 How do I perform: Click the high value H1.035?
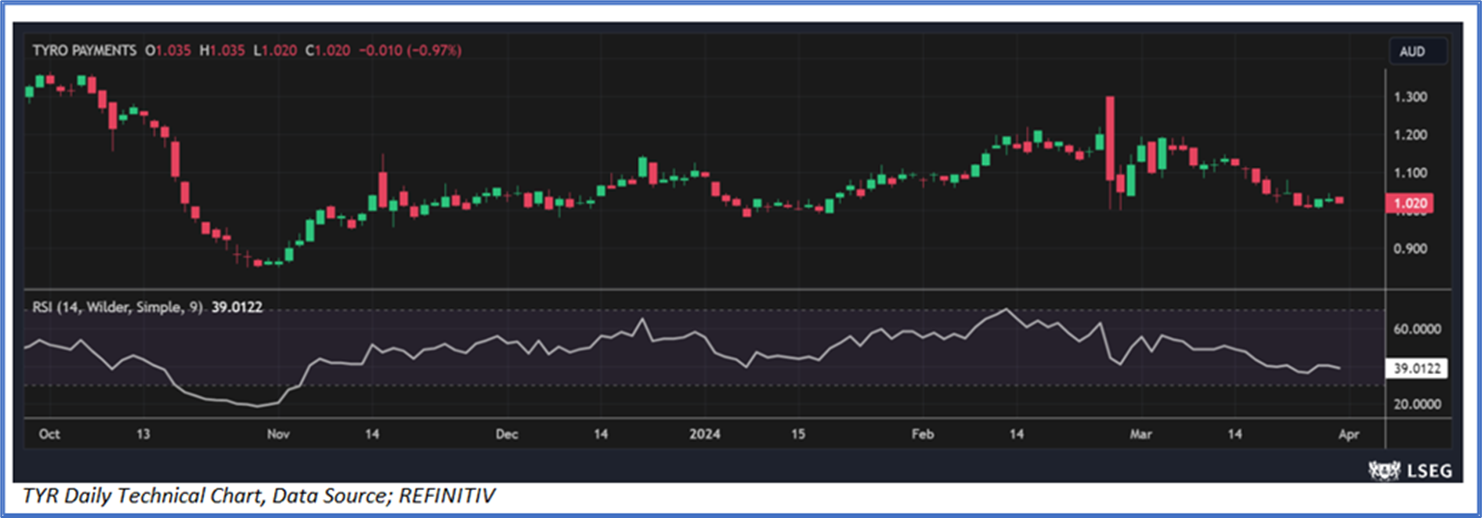pyautogui.click(x=221, y=50)
